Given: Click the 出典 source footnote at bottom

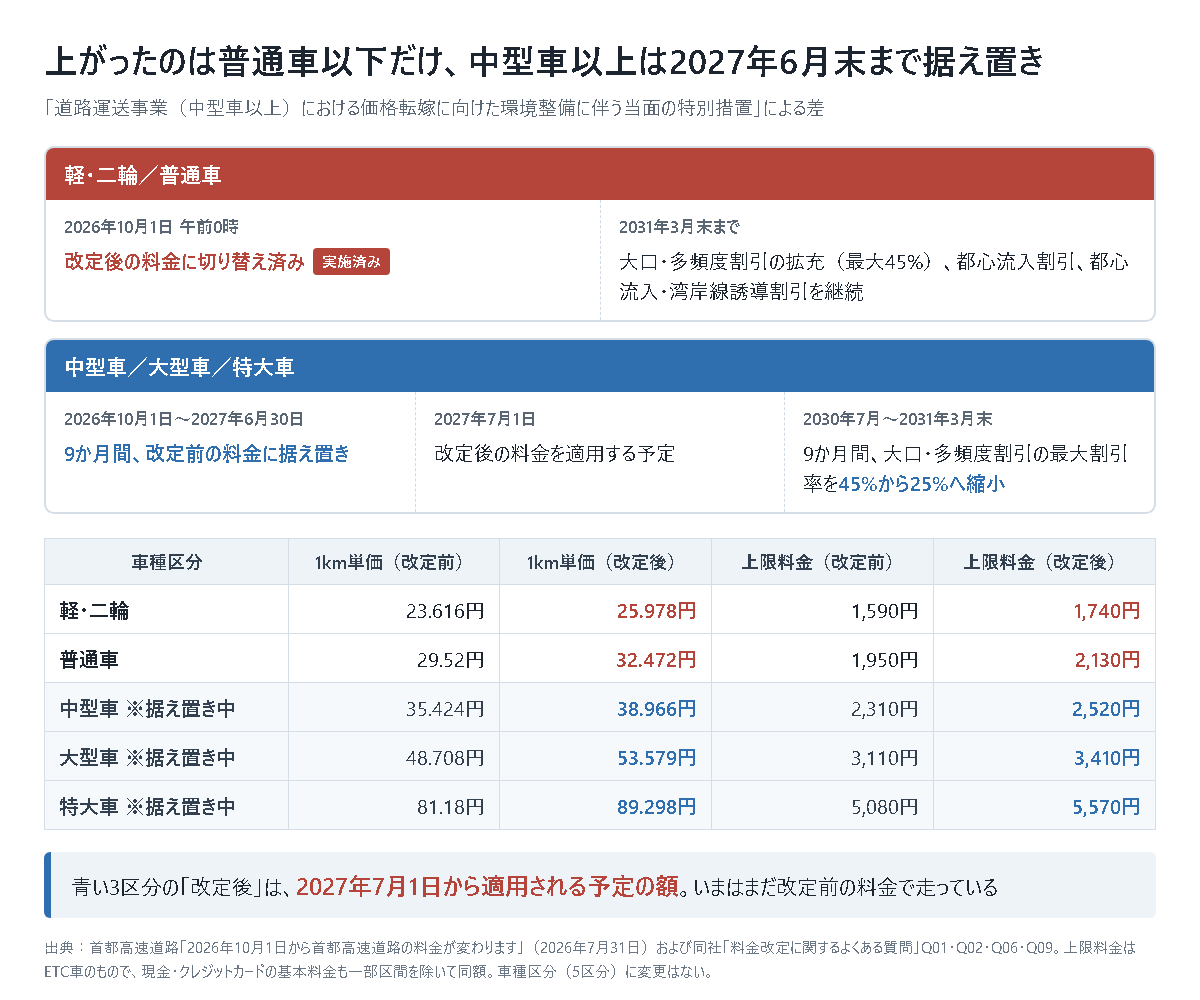Looking at the screenshot, I should point(590,958).
